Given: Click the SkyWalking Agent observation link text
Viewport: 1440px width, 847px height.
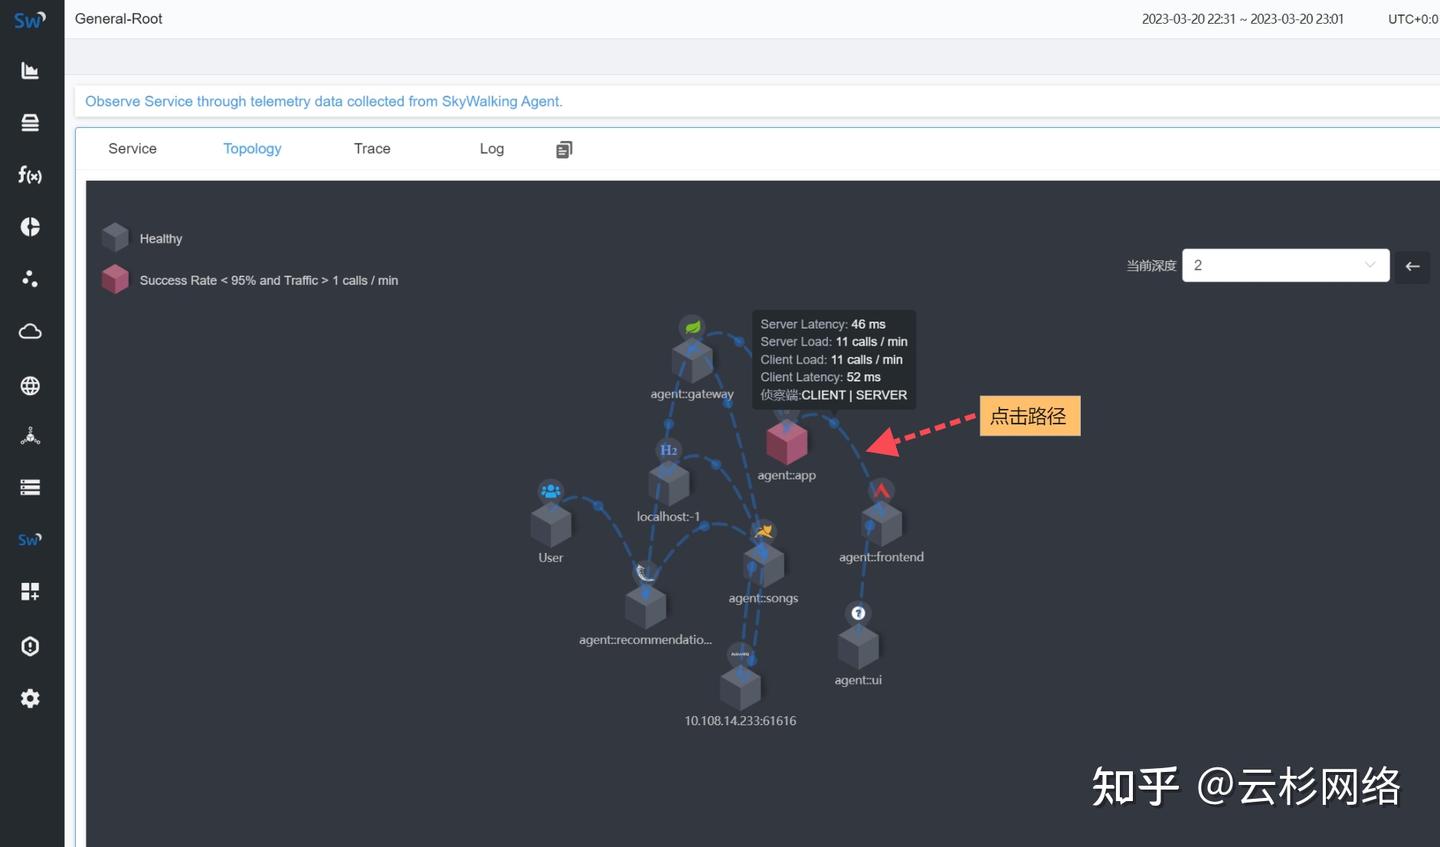Looking at the screenshot, I should [323, 101].
